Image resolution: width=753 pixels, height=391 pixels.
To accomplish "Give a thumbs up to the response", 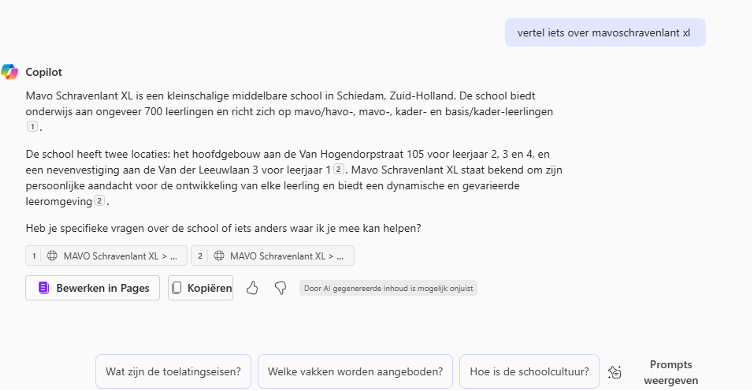I will pos(252,288).
